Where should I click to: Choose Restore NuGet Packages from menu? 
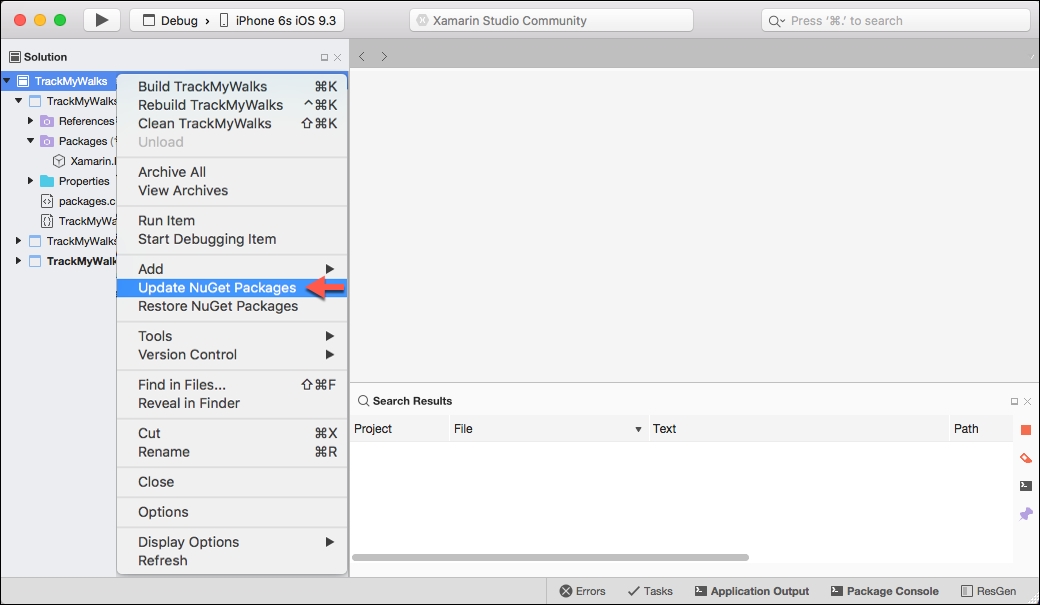(218, 306)
